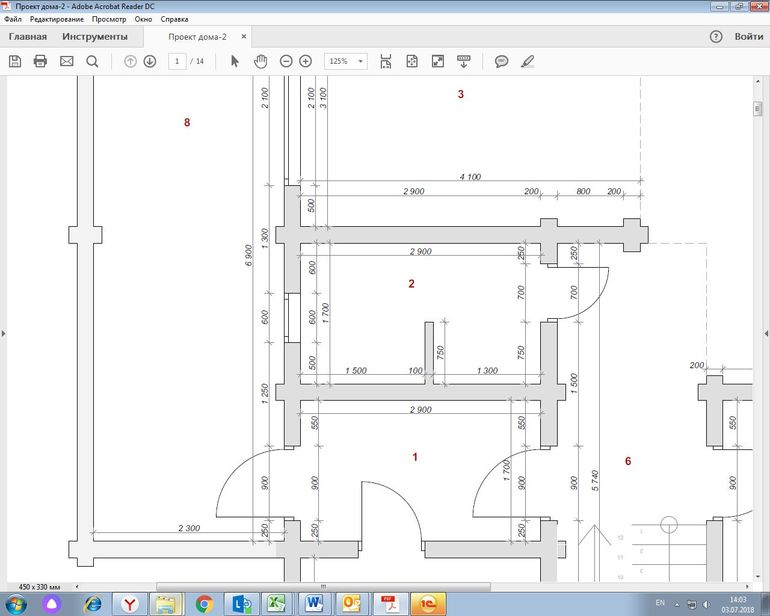This screenshot has height=616, width=770.
Task: Print the document using printer icon
Action: pos(41,61)
